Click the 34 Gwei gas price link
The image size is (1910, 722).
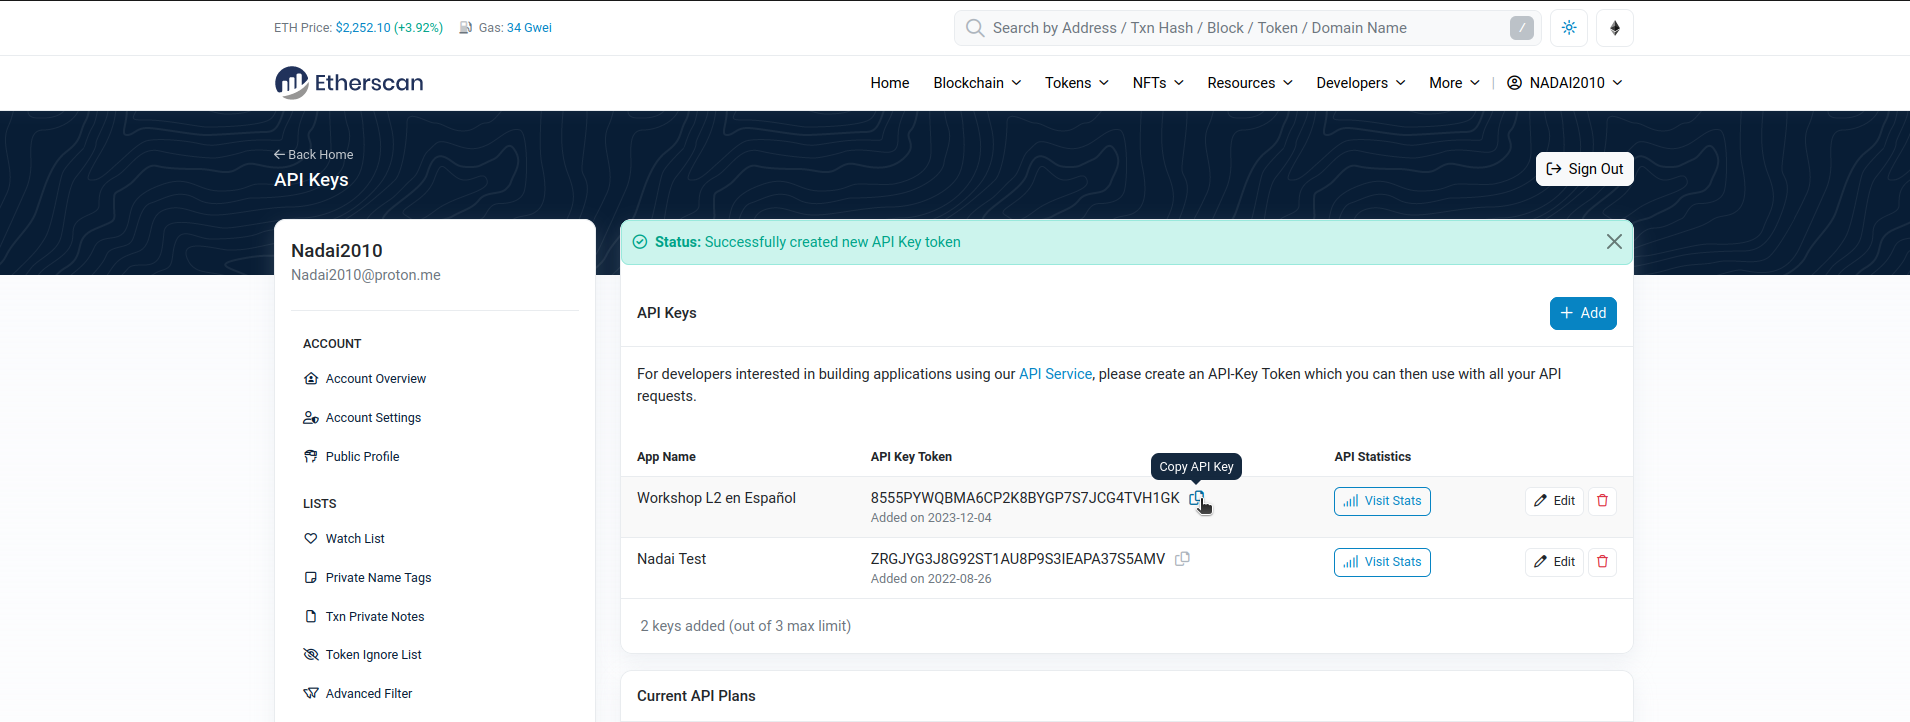coord(529,28)
